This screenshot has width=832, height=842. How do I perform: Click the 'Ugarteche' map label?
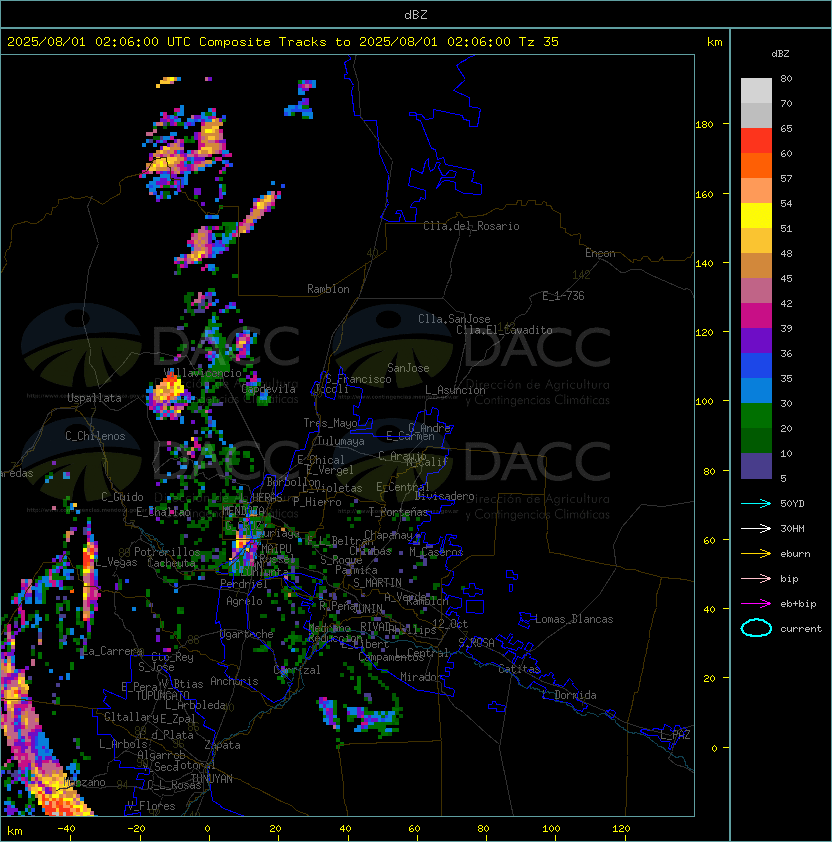(x=247, y=634)
